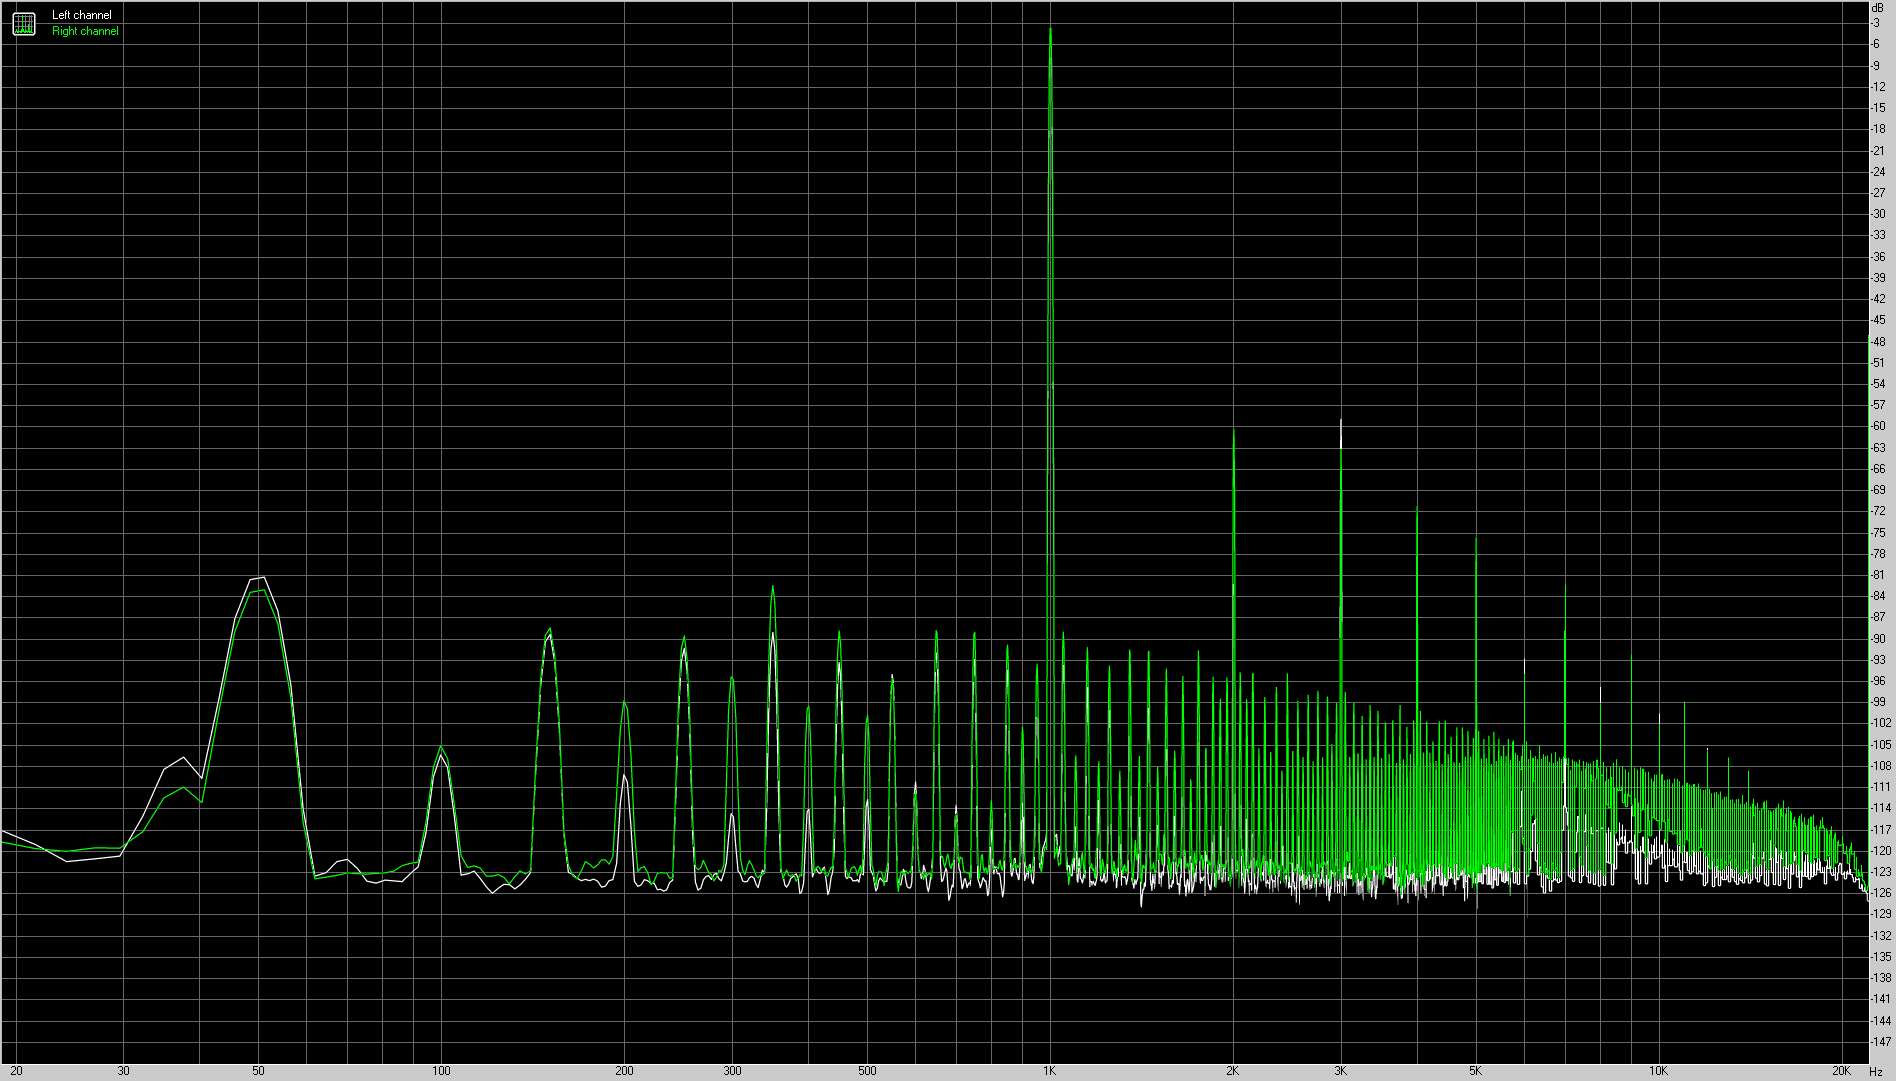Click the -120 dB scale label
The height and width of the screenshot is (1081, 1896).
tap(1881, 851)
